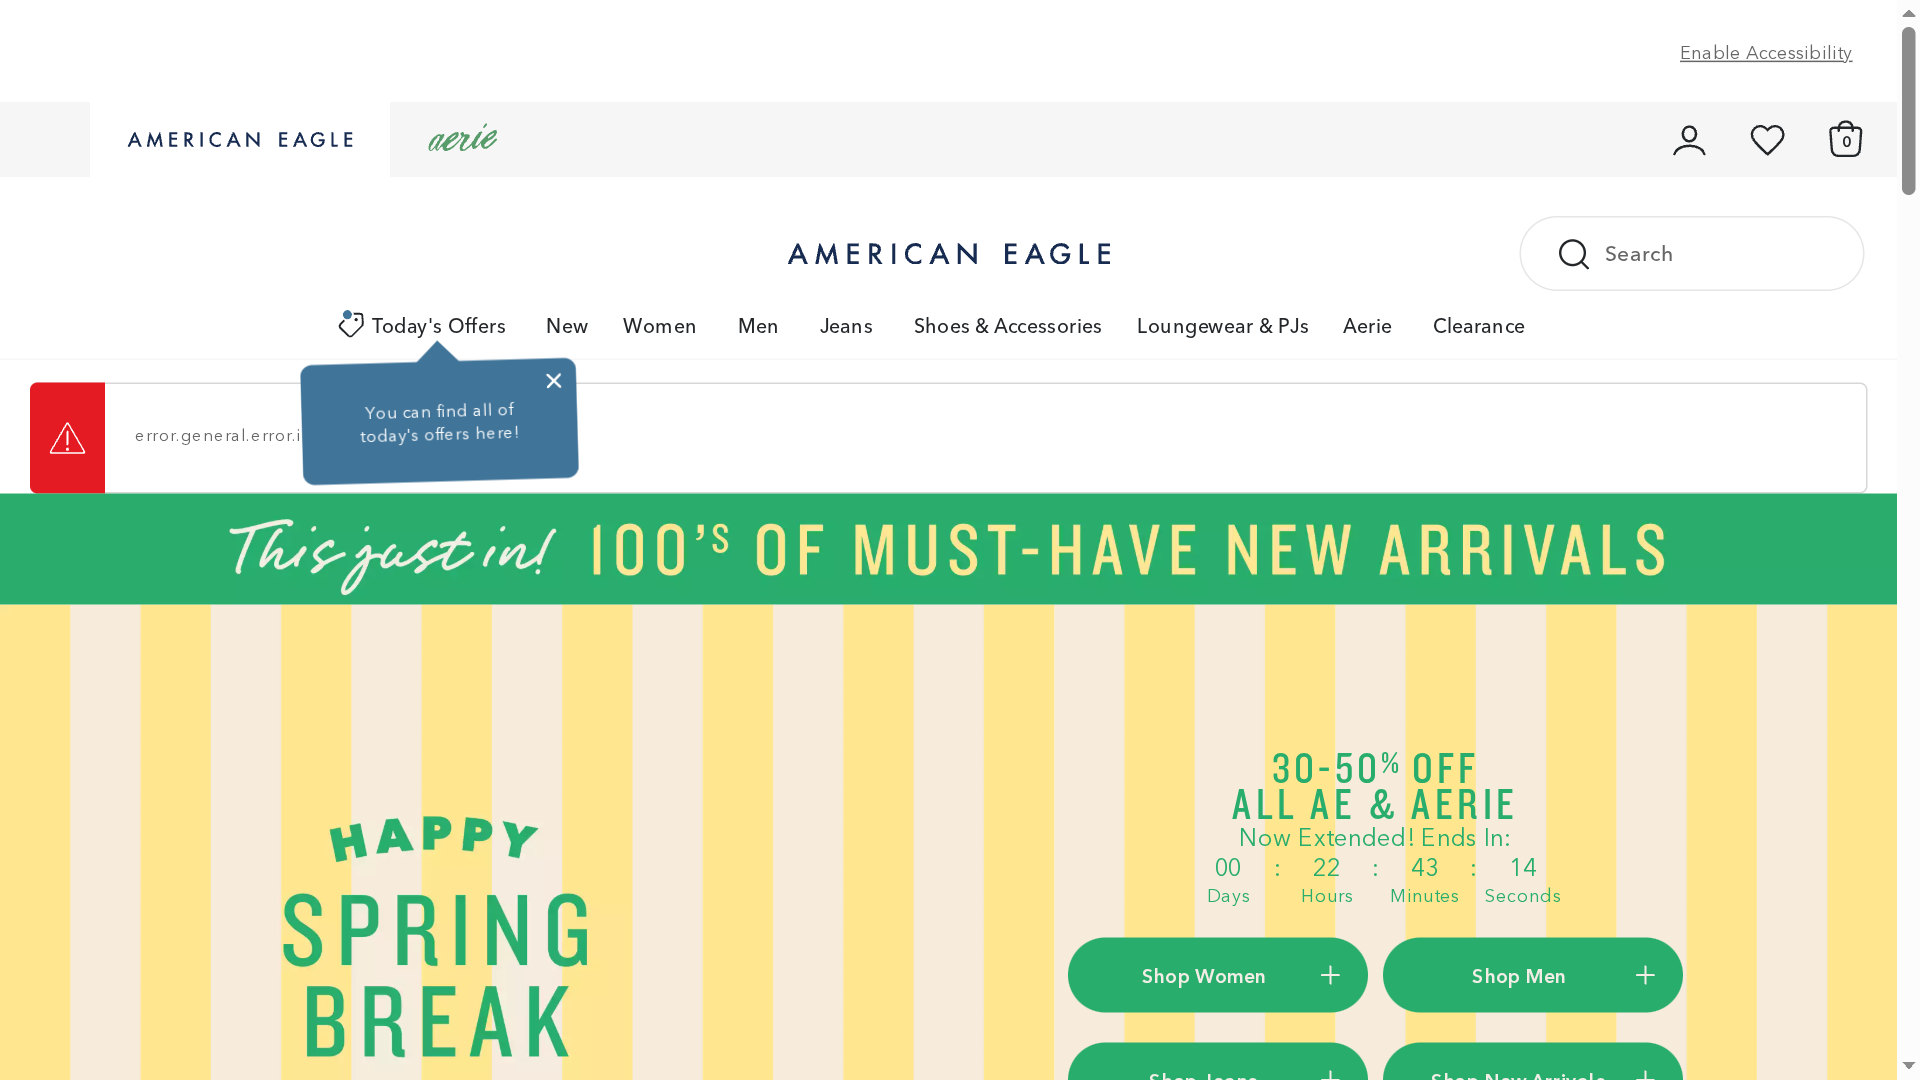1920x1080 pixels.
Task: Open the Aerie navigation menu
Action: pyautogui.click(x=1367, y=326)
